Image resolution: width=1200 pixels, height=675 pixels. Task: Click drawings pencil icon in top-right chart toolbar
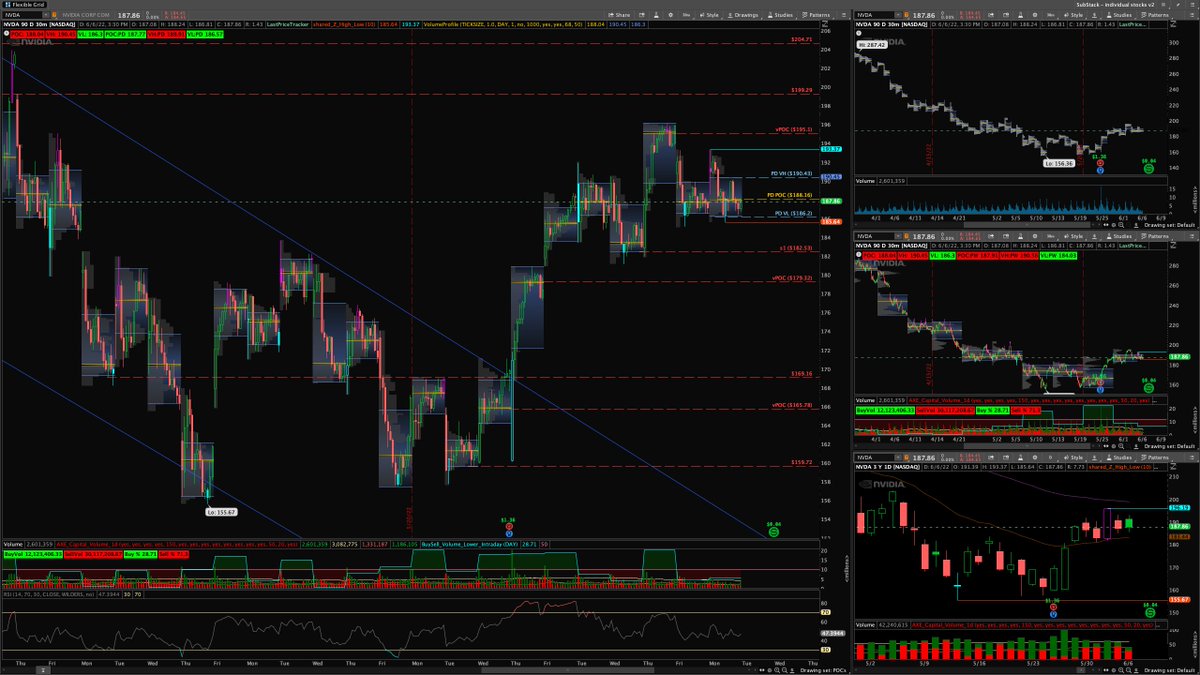coord(1094,15)
